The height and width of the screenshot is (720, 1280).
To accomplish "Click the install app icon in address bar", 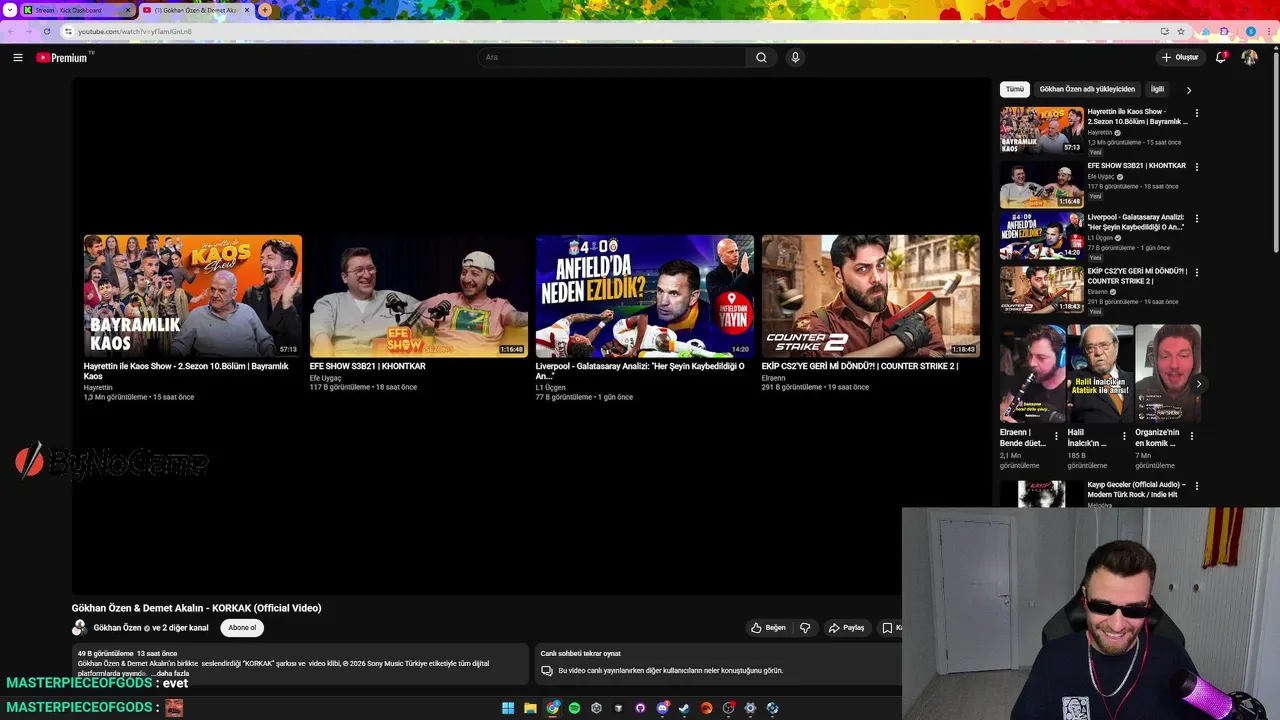I will coord(1165,31).
